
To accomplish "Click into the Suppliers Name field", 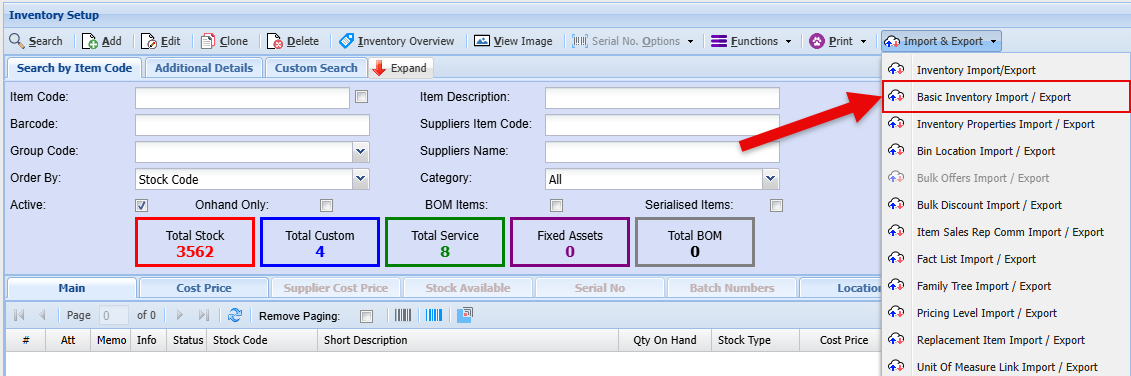I will pyautogui.click(x=662, y=152).
